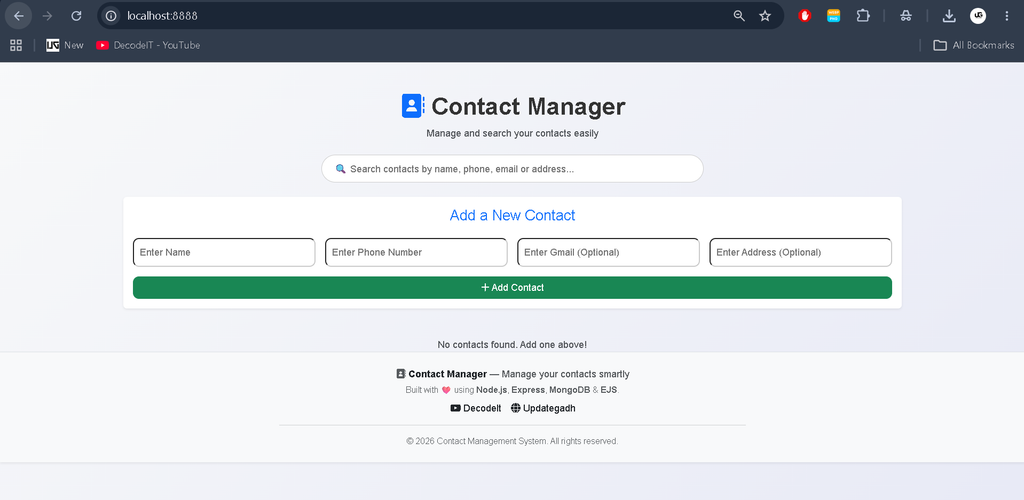Click the magnifier icon in search box
The height and width of the screenshot is (500, 1024).
(x=340, y=168)
